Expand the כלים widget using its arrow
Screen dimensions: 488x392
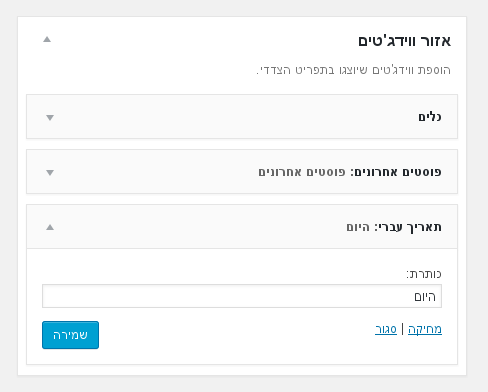coord(50,117)
